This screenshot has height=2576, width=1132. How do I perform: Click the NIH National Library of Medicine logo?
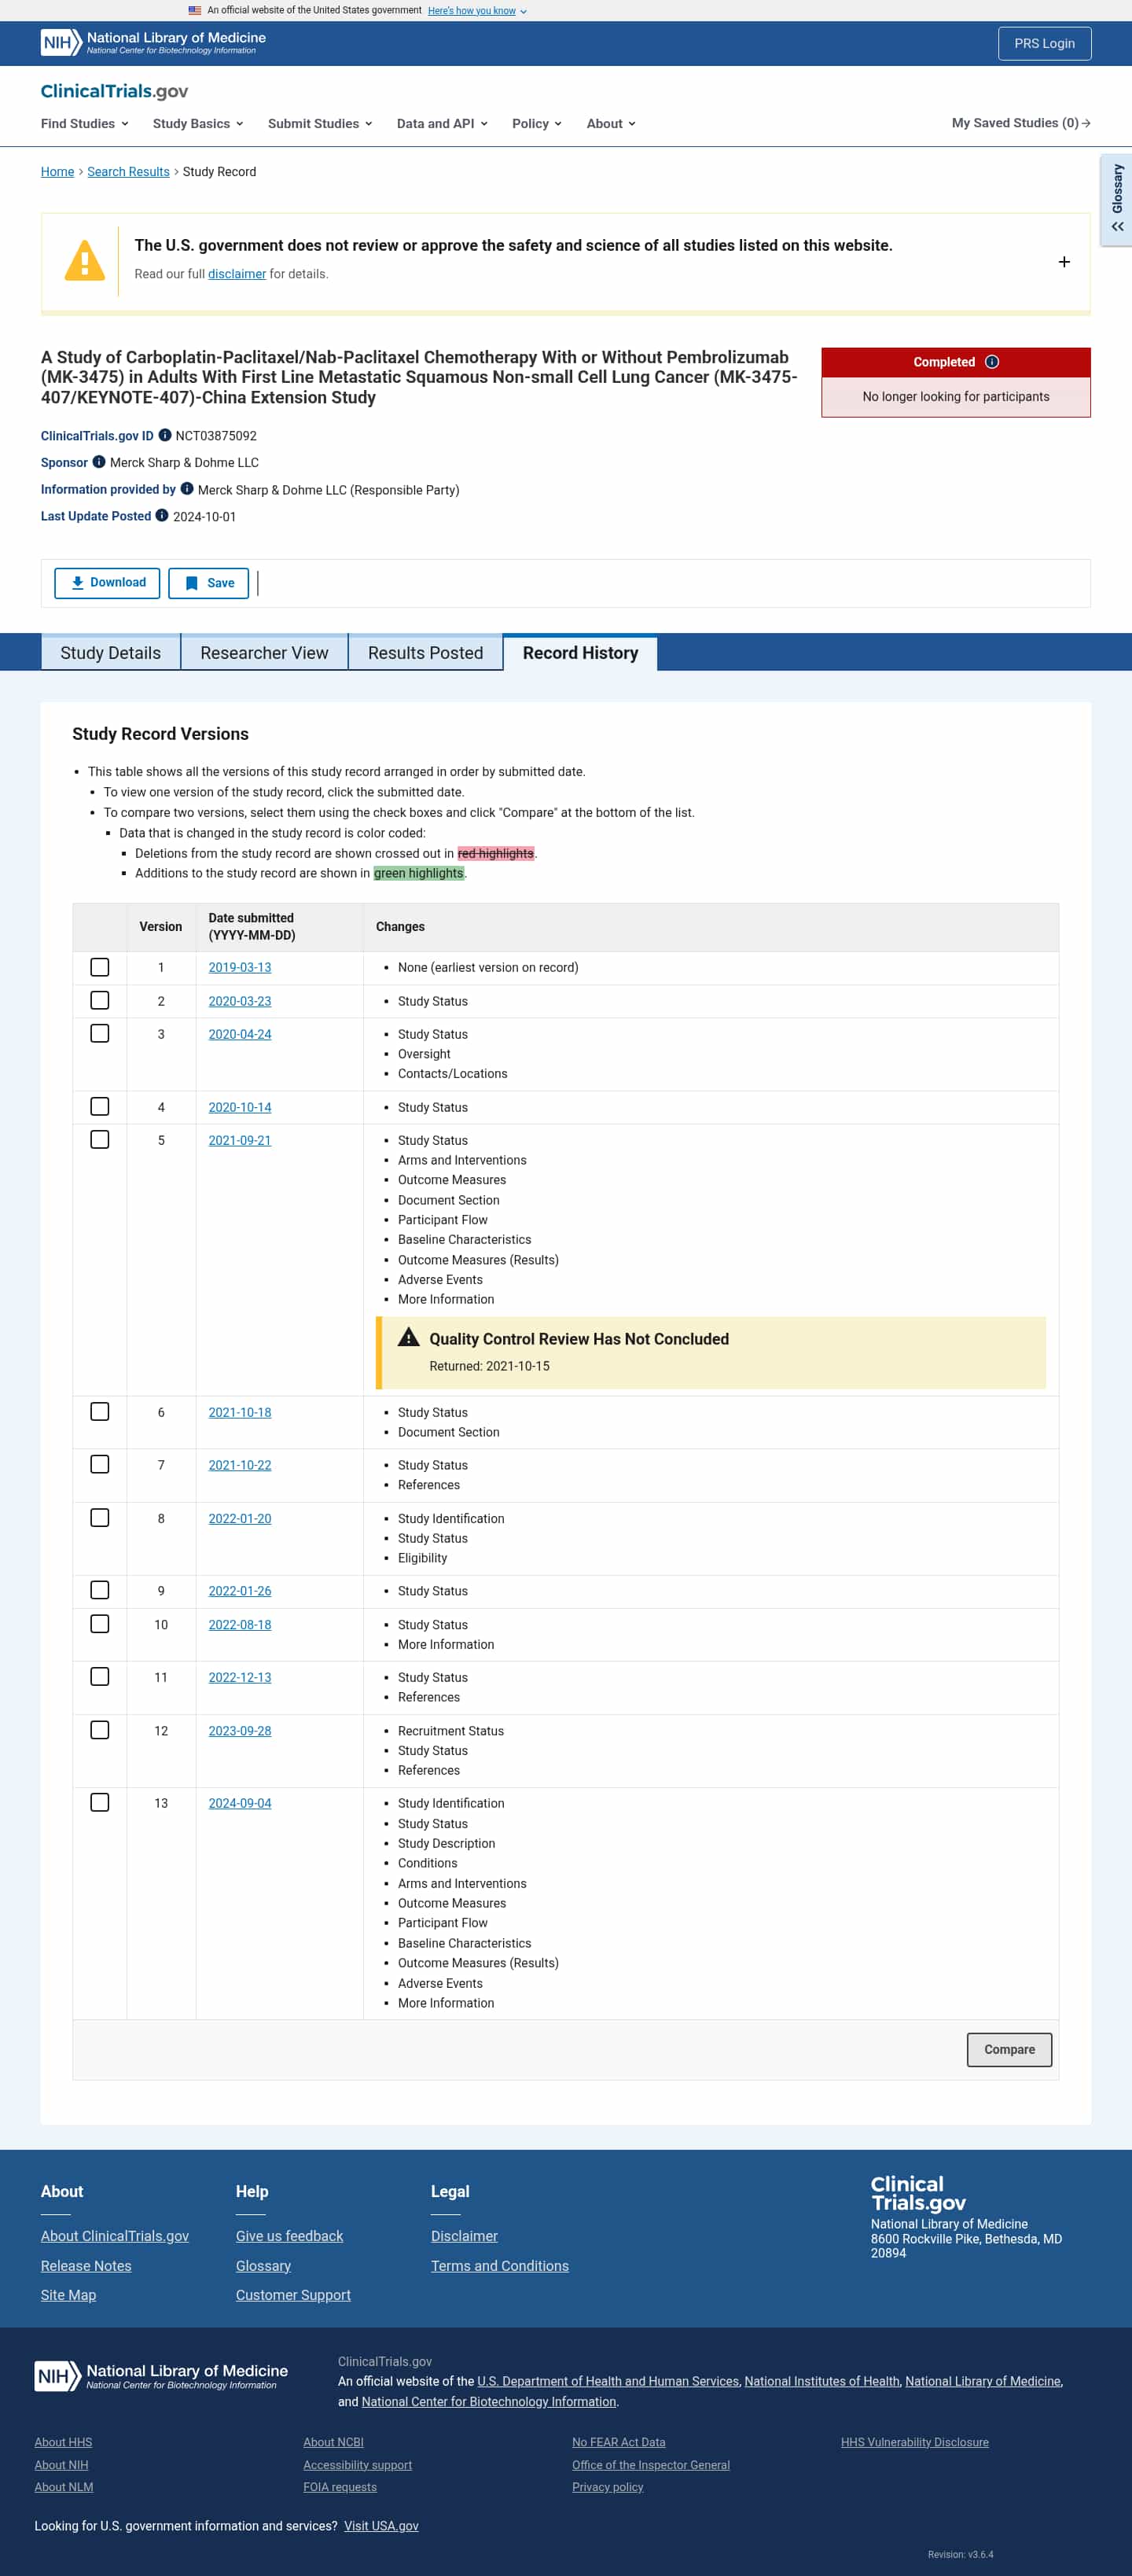point(153,43)
